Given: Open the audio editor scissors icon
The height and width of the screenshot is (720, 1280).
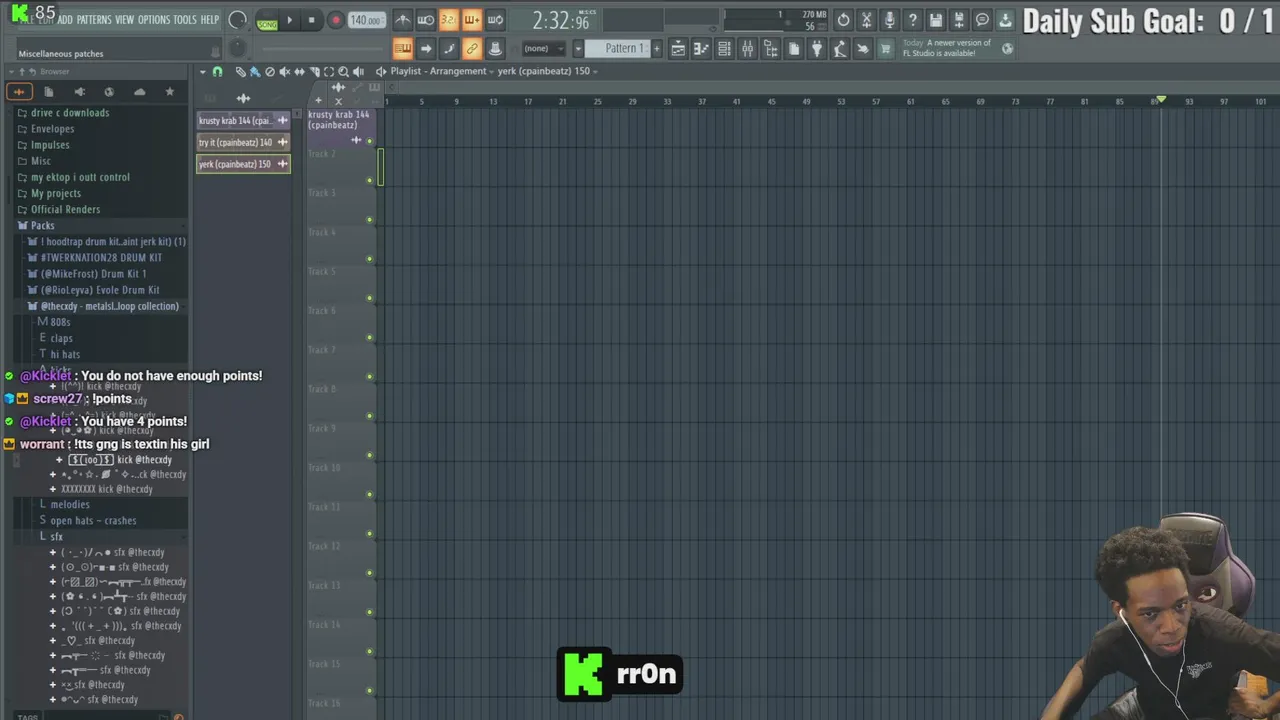Looking at the screenshot, I should (866, 20).
